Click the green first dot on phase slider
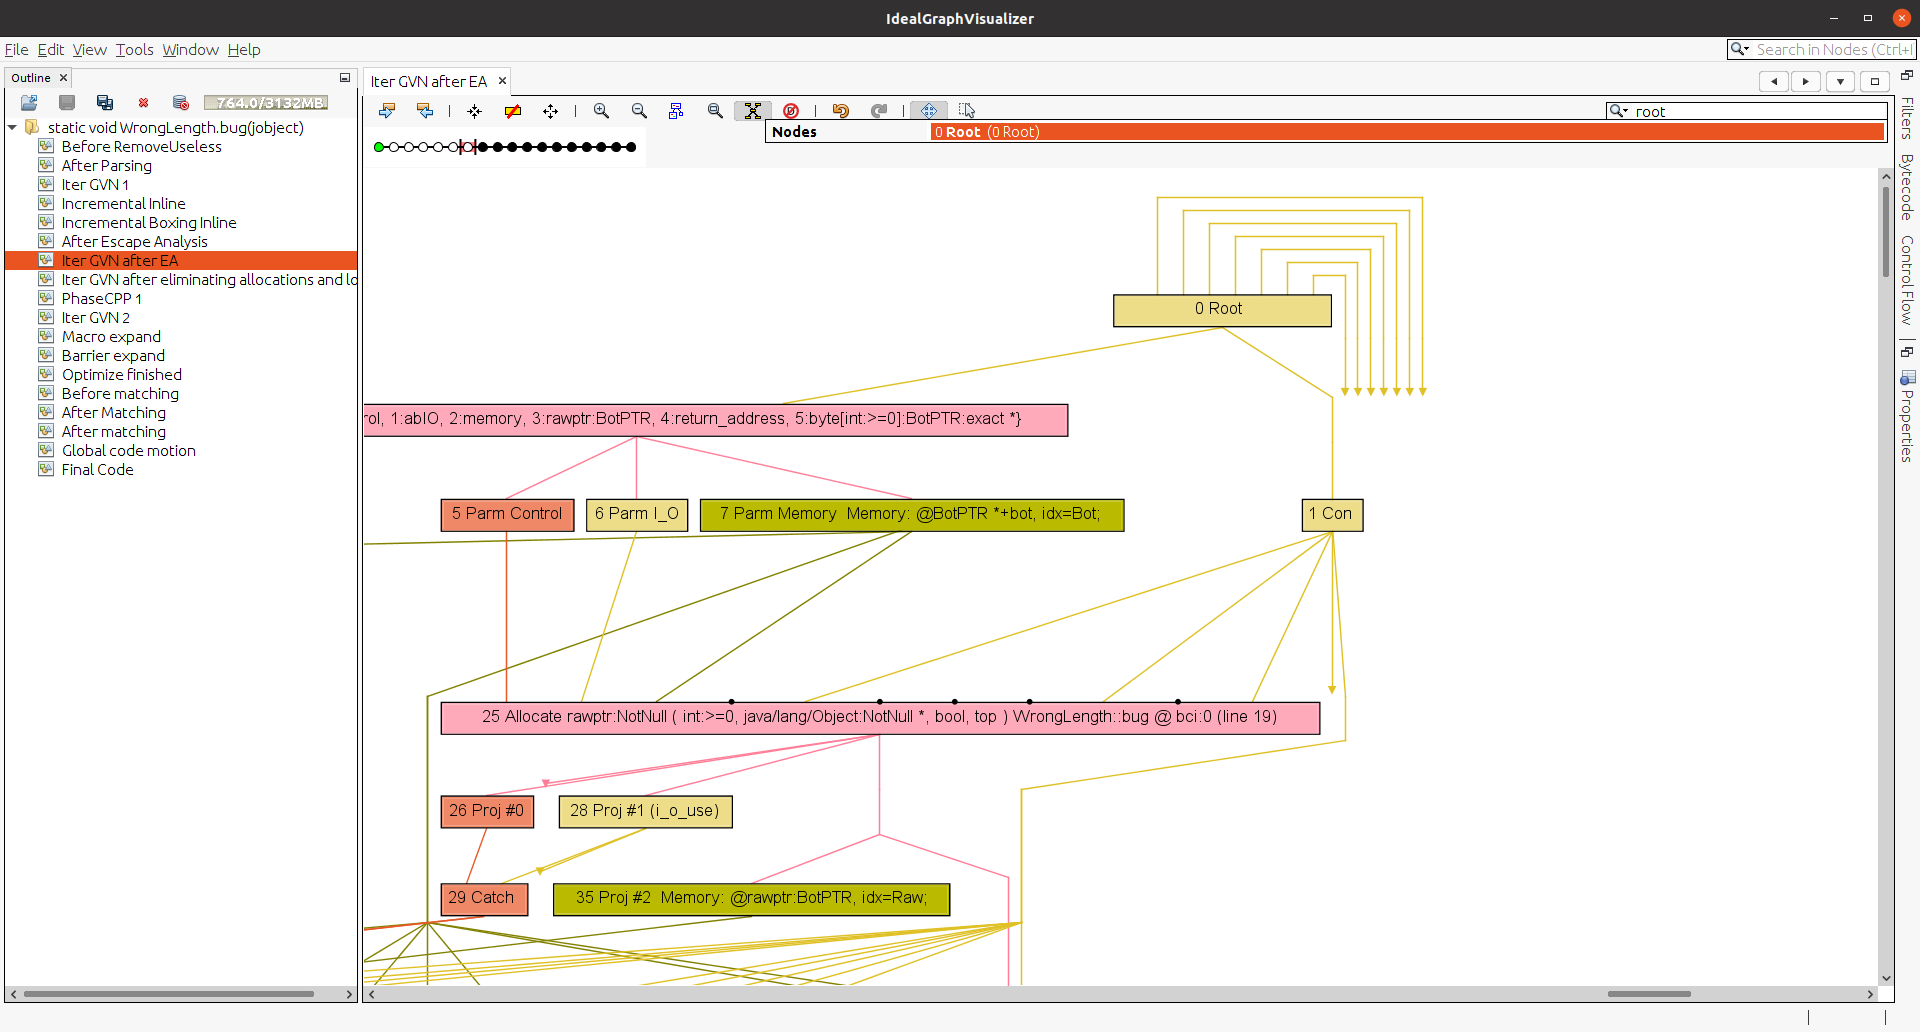The height and width of the screenshot is (1032, 1920). [379, 147]
